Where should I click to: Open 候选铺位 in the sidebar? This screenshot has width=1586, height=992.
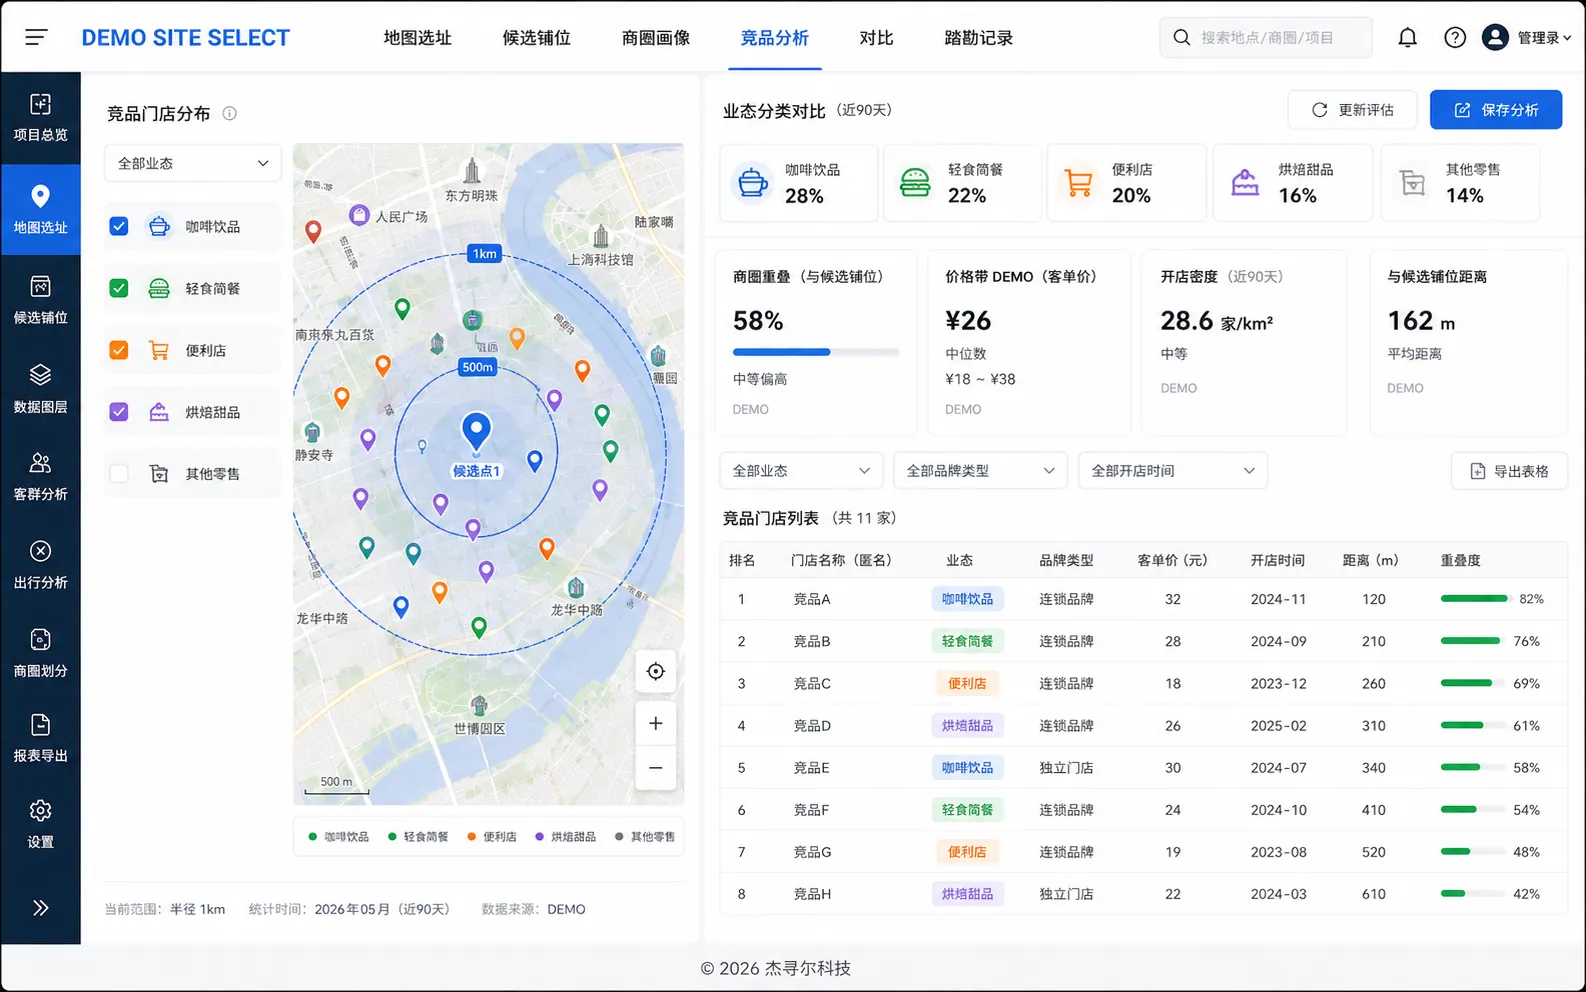40,300
